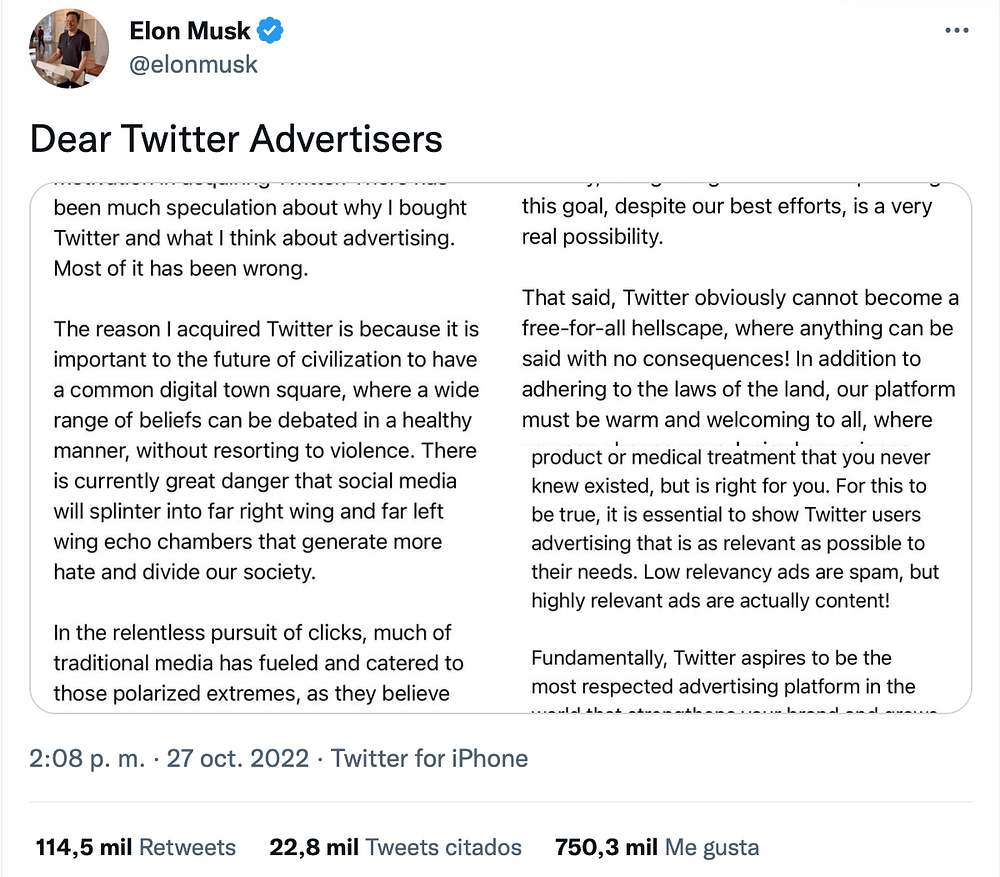Click the 27 oct. 2022 date
The height and width of the screenshot is (877, 1000).
coord(238,758)
